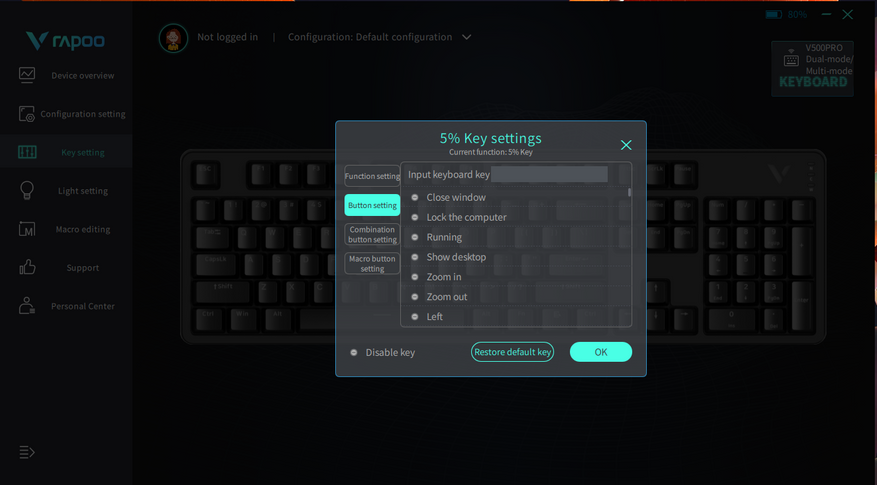Select the Show desktop radio option
The width and height of the screenshot is (877, 485).
tap(415, 257)
